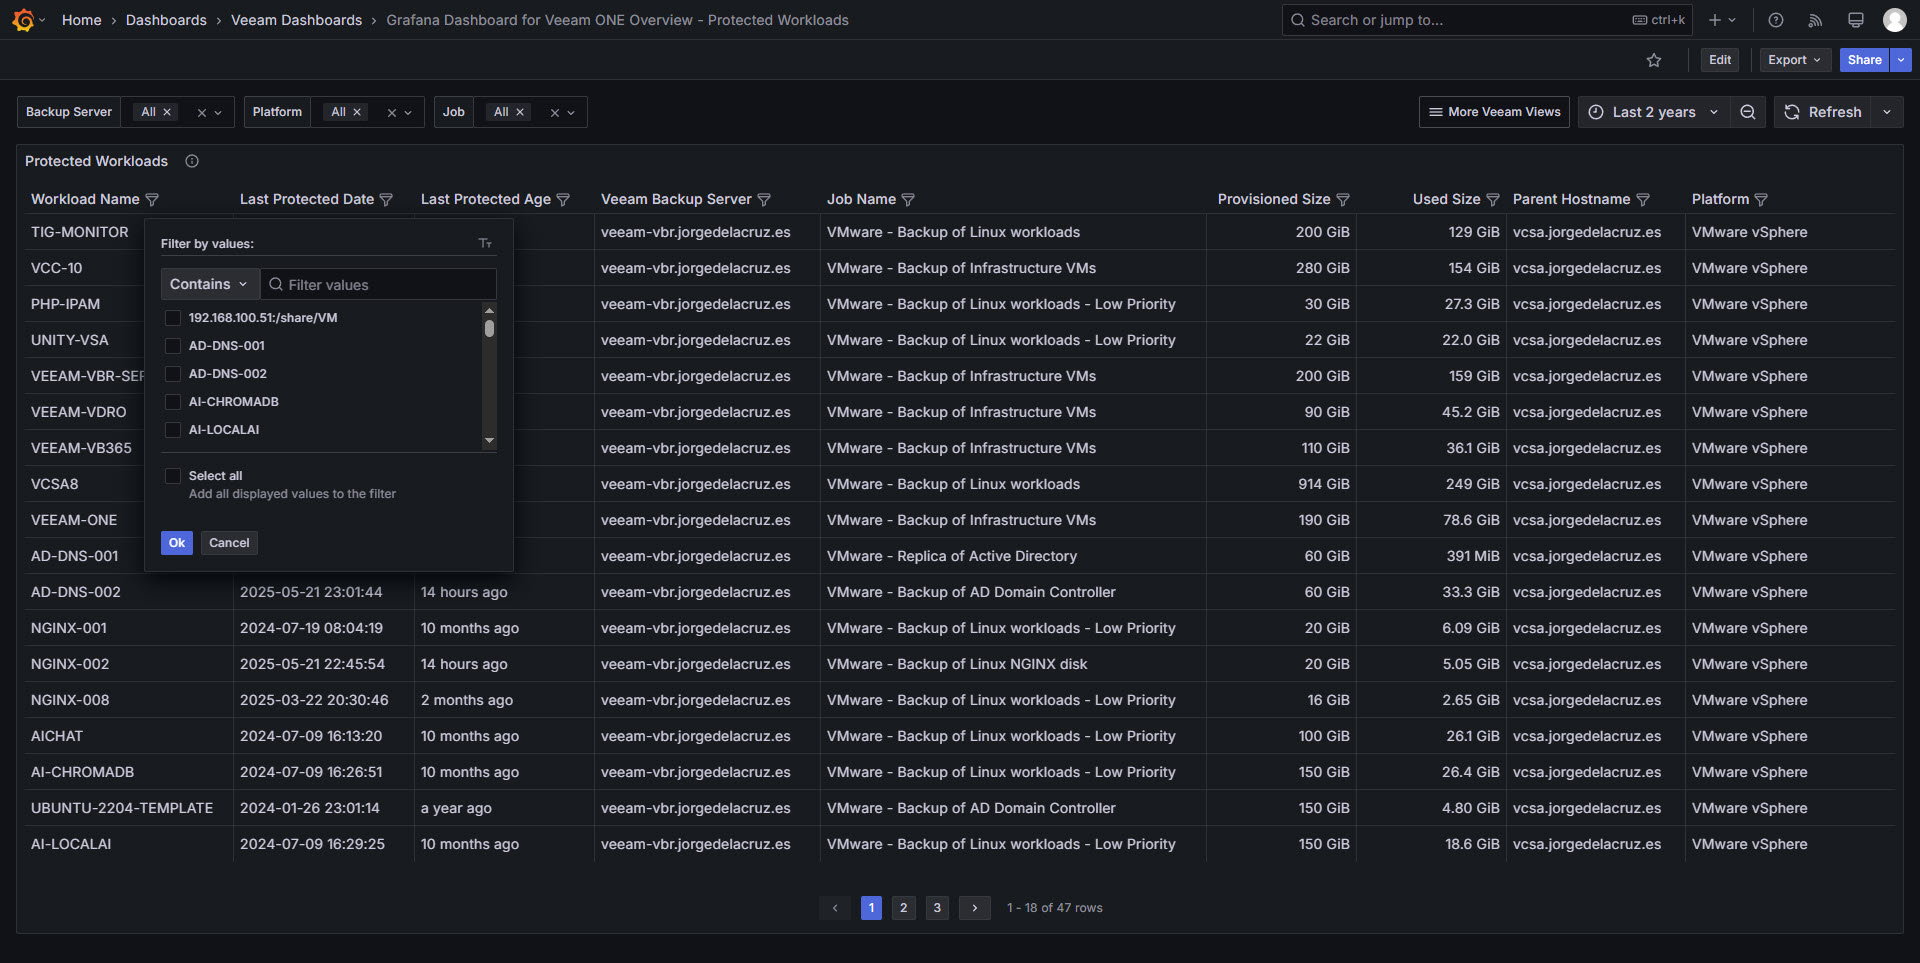Mark dashboard as favorite with star
This screenshot has width=1920, height=963.
click(x=1654, y=60)
